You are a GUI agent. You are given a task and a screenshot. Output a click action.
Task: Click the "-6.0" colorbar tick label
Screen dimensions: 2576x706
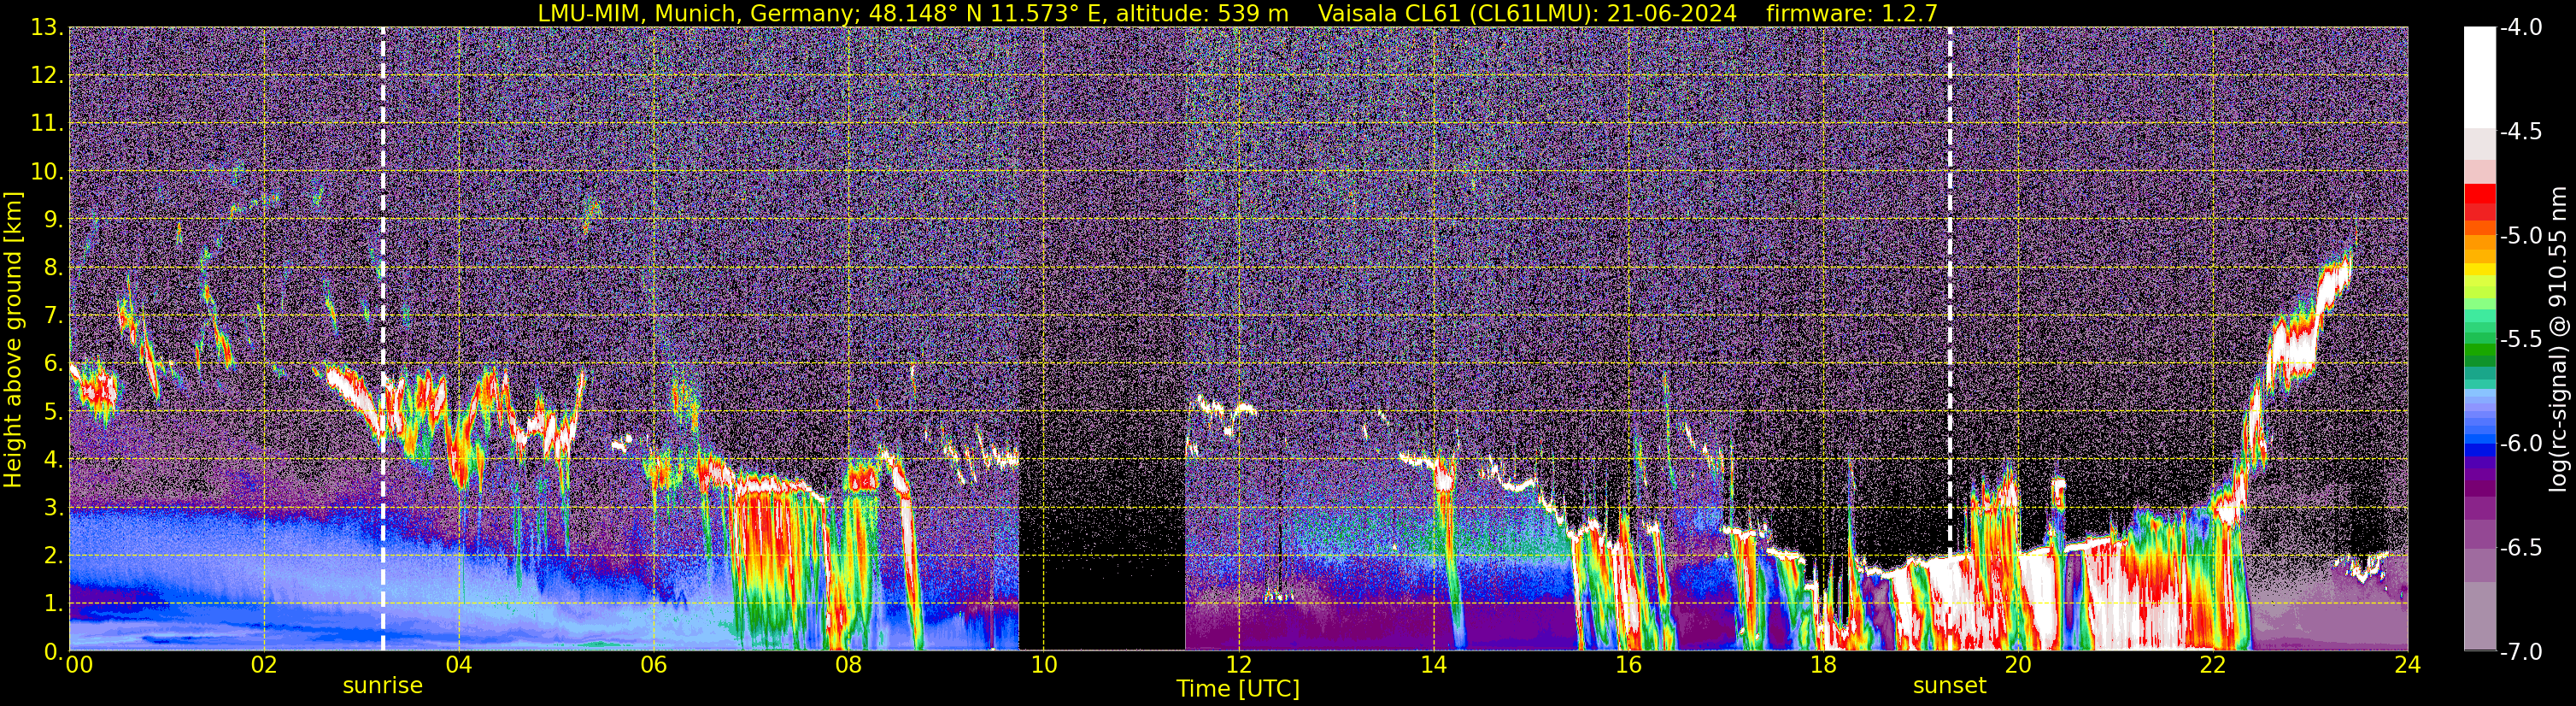pos(2520,443)
